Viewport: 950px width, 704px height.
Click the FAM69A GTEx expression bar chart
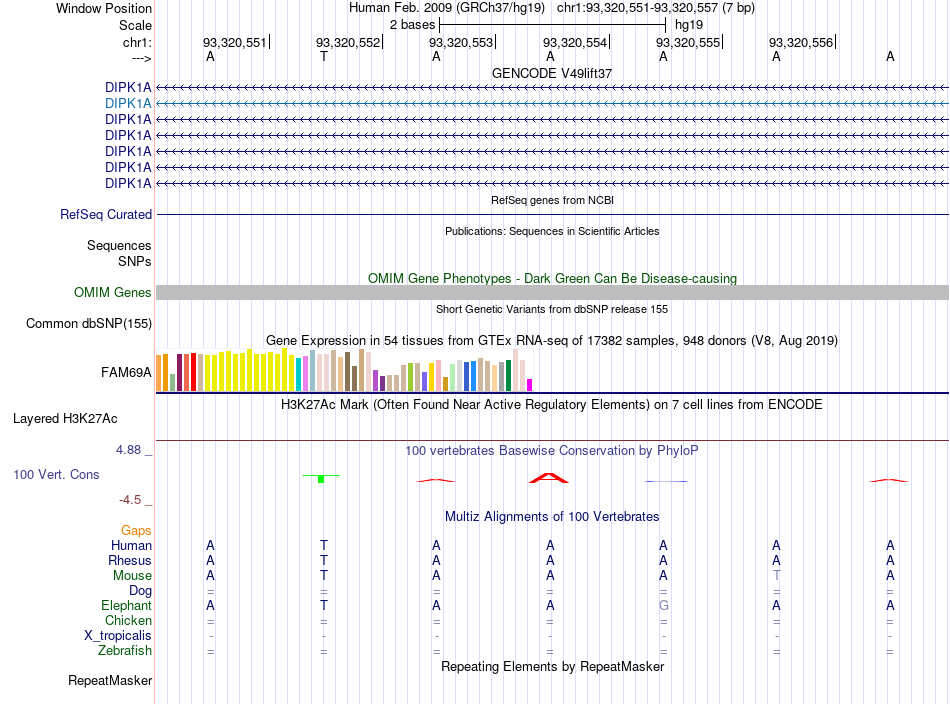[344, 370]
